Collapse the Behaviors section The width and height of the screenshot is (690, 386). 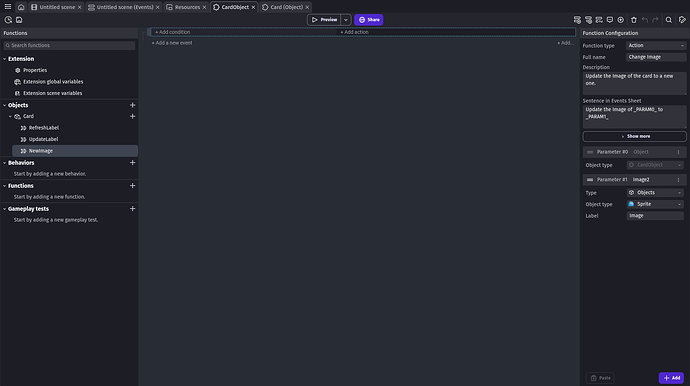pos(4,163)
